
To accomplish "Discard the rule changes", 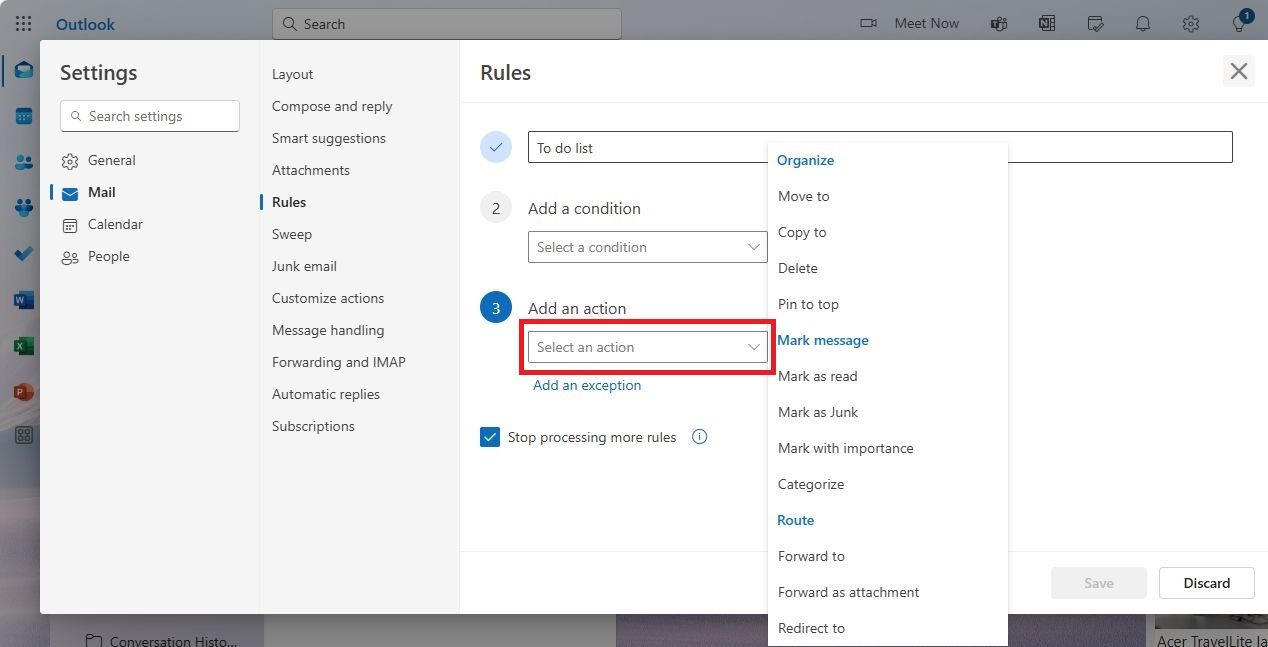I will click(x=1206, y=583).
